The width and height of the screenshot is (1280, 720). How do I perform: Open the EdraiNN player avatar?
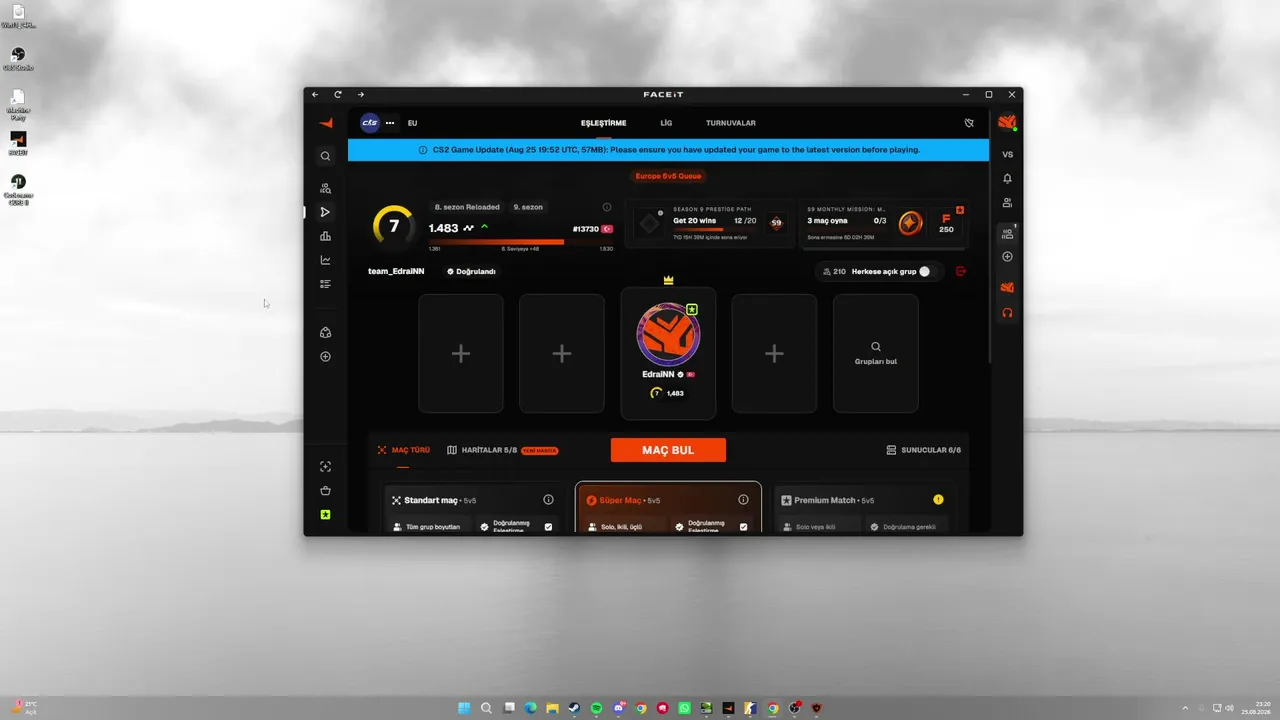point(668,334)
